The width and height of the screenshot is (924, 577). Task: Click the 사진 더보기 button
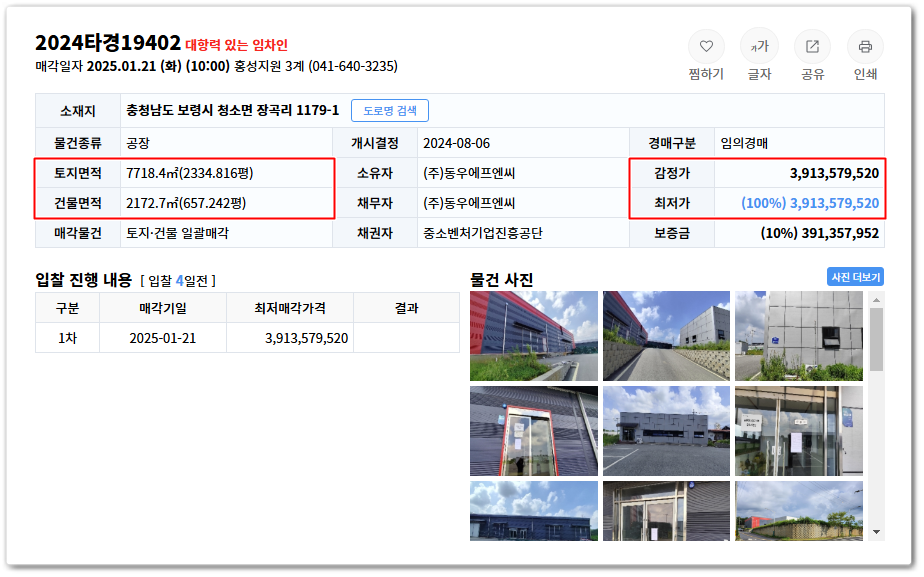coord(855,277)
